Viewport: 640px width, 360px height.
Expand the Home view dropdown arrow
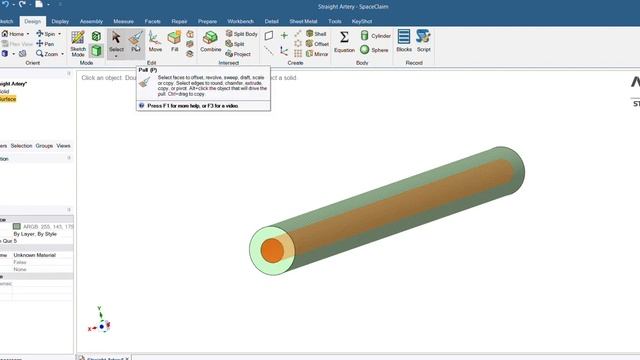28,34
